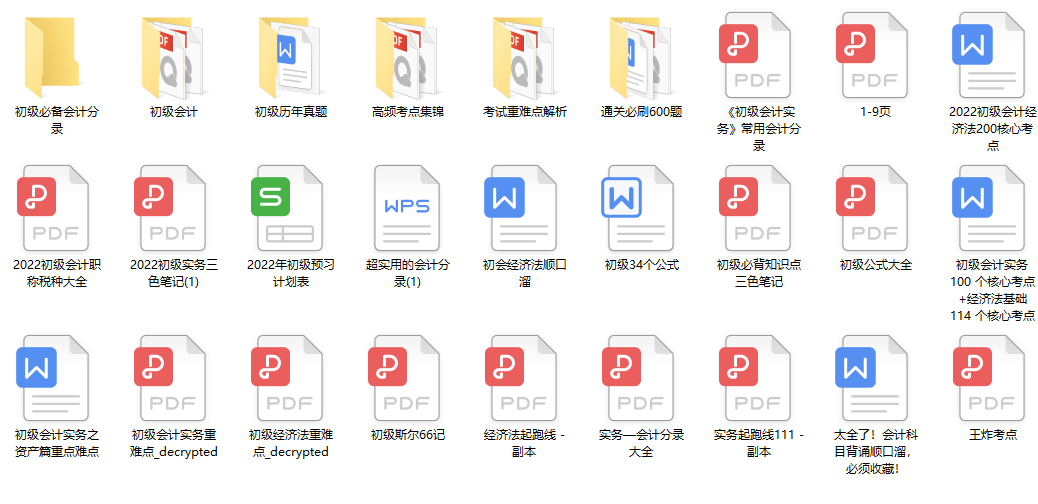Click the folder name text 初级会计
Viewport: 1038px width, 504px height.
tap(173, 112)
